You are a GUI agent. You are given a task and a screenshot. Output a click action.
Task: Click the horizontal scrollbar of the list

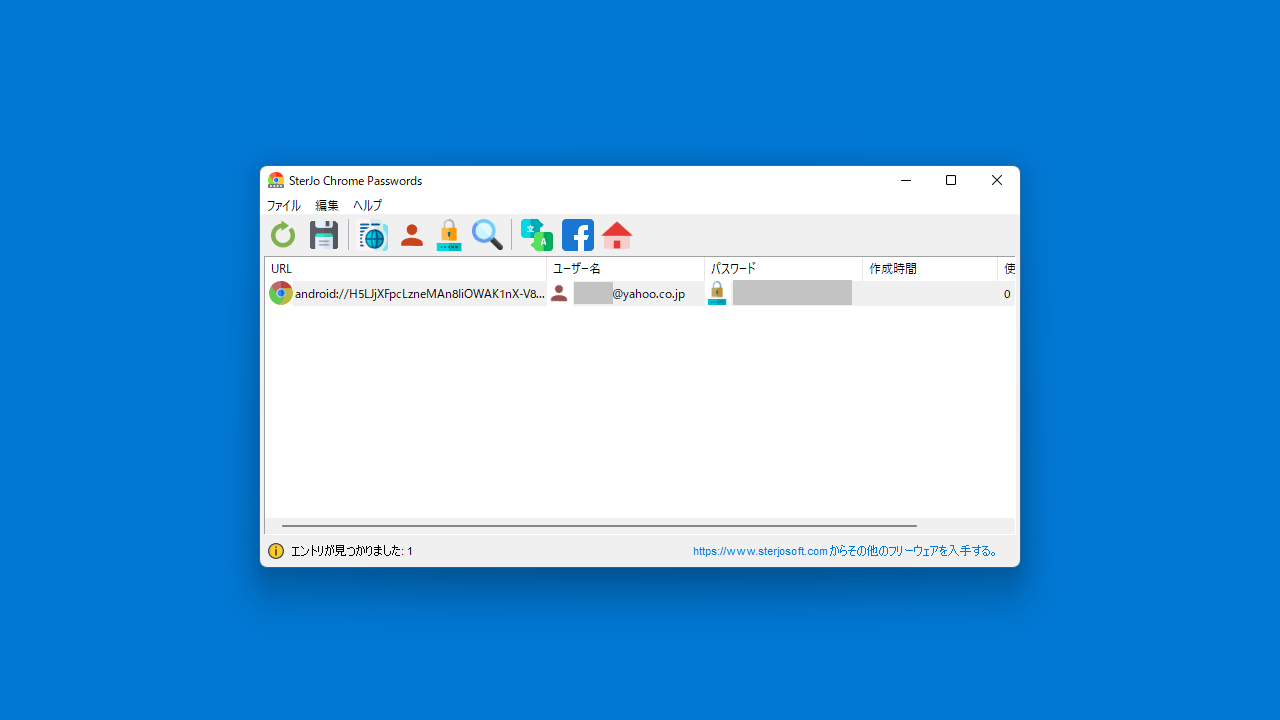[599, 525]
